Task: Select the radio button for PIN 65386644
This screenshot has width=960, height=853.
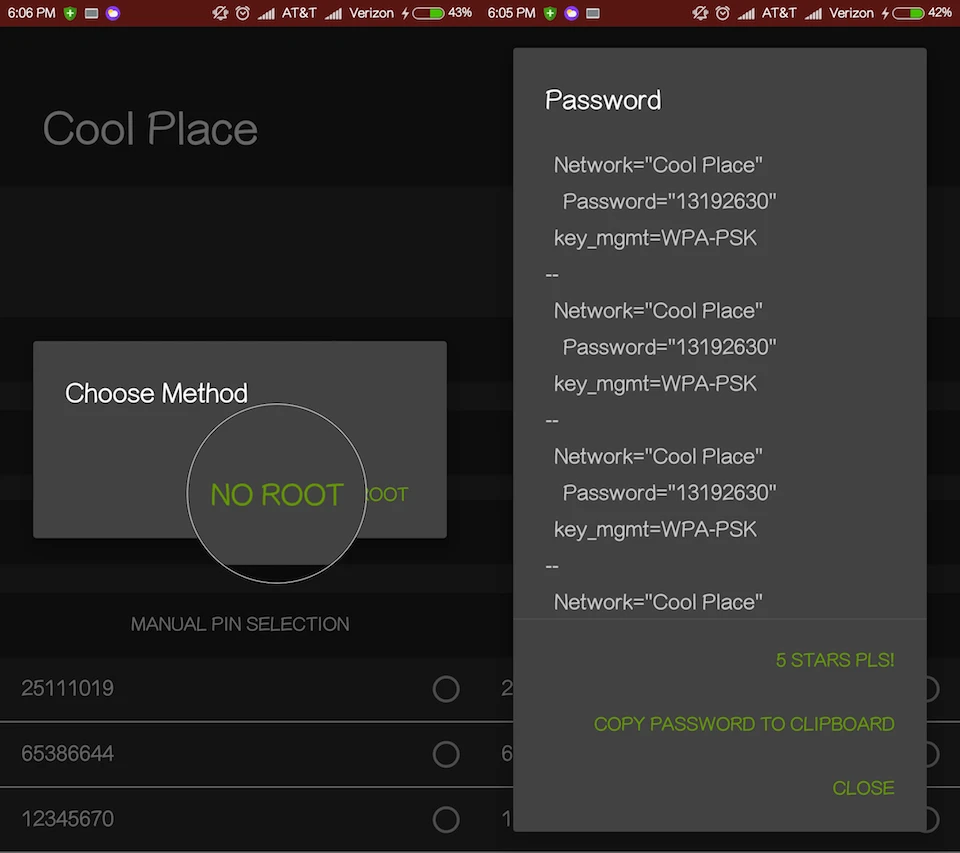Action: pyautogui.click(x=446, y=754)
